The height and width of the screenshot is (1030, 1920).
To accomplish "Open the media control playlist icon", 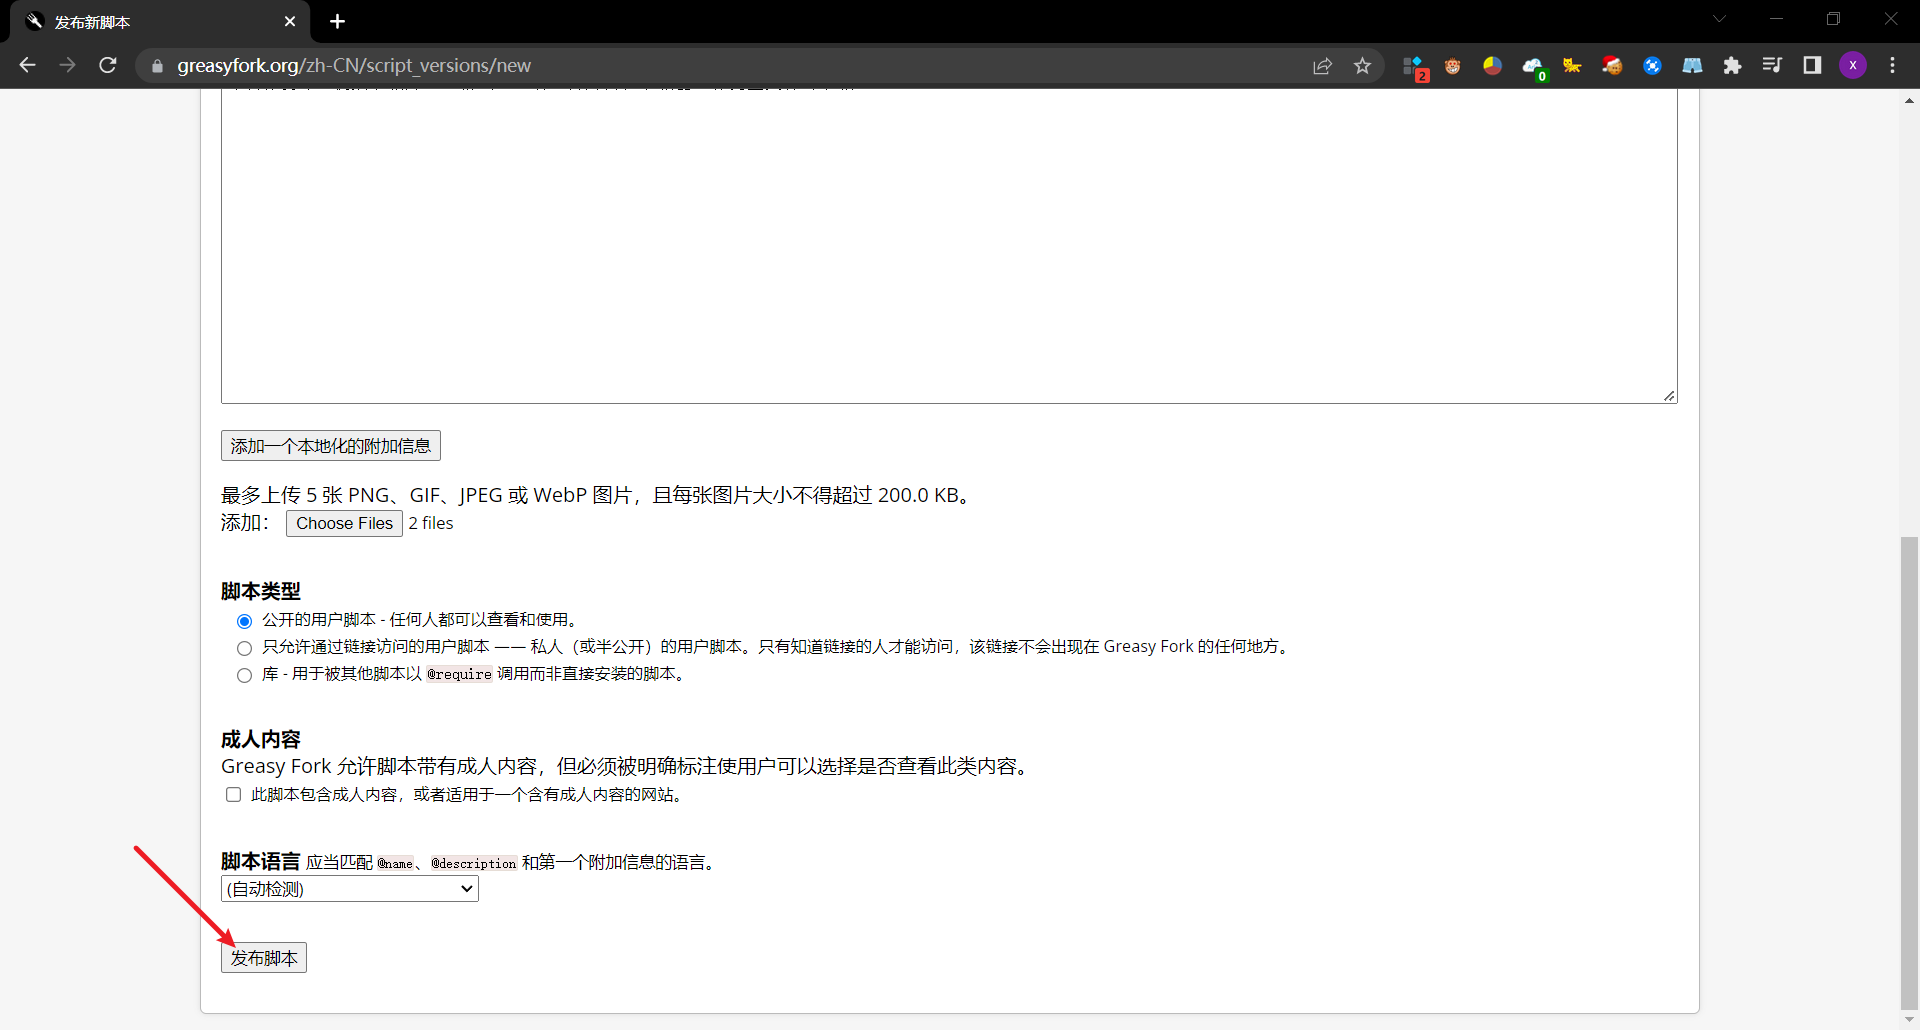I will [x=1772, y=65].
